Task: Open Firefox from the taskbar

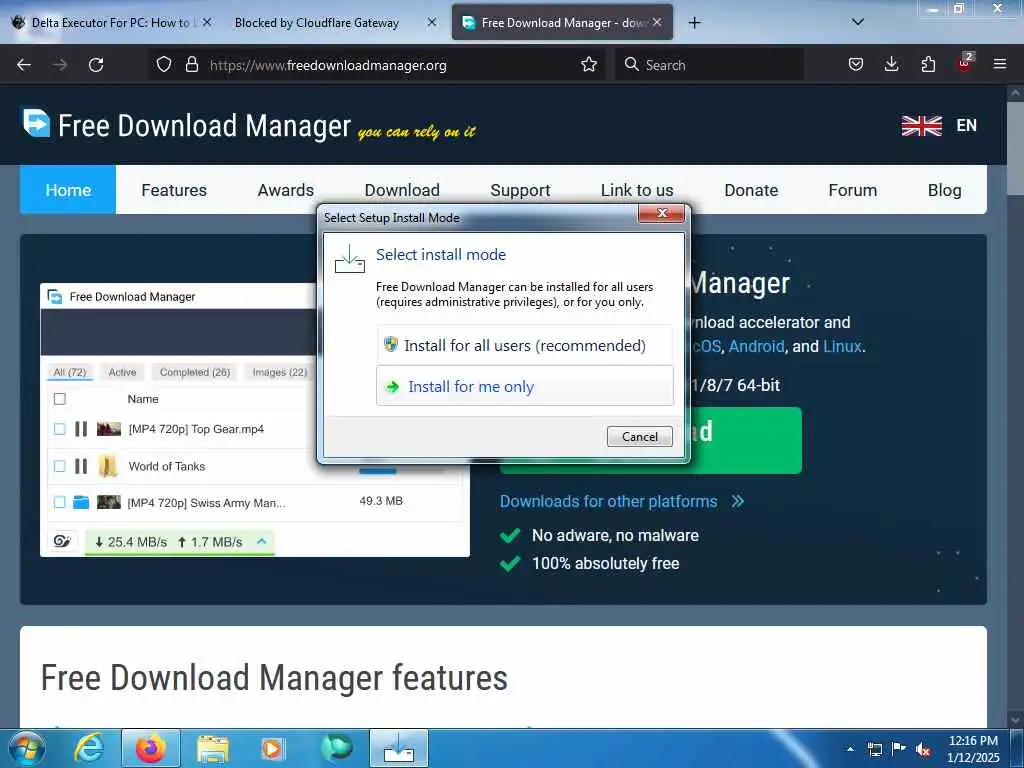Action: click(151, 748)
